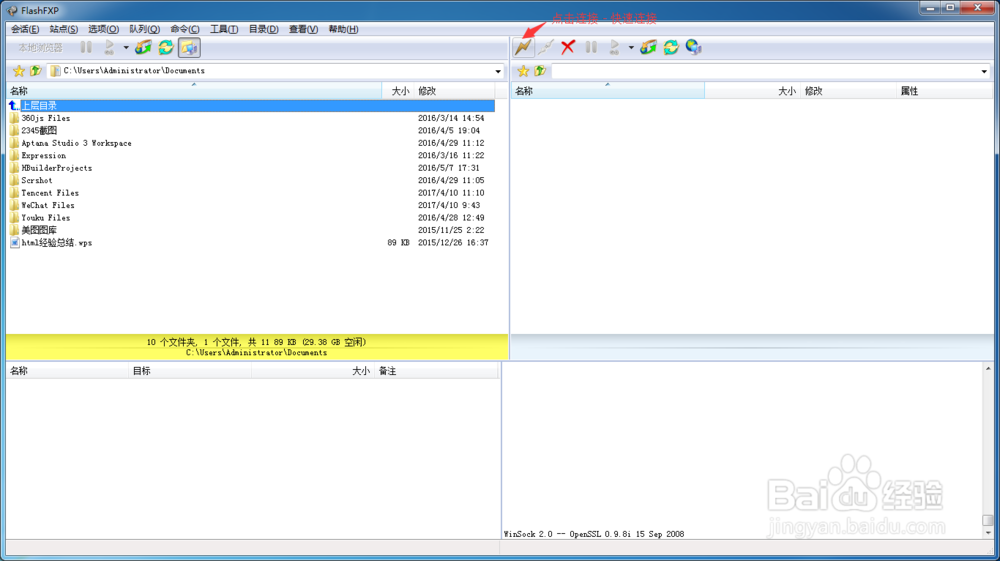1000x561 pixels.
Task: Click the right pane up-folder icon
Action: 540,71
